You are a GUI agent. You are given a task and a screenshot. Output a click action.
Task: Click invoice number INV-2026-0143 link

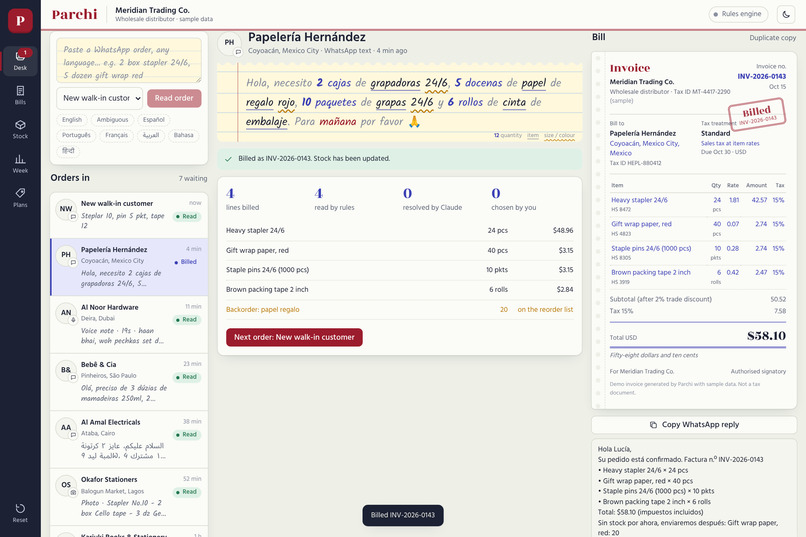761,77
